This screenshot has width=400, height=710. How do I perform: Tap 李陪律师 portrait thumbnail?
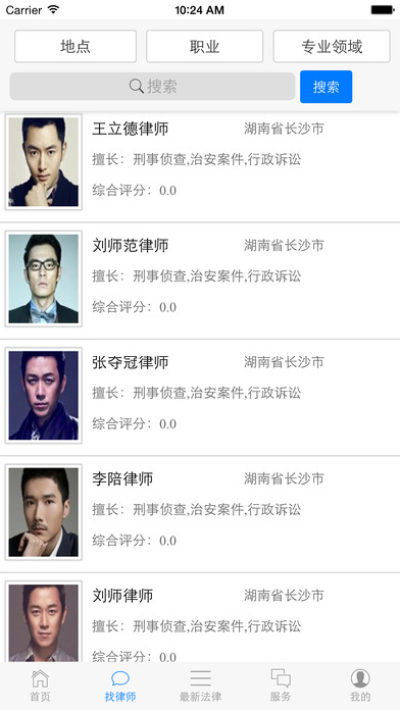(43, 512)
